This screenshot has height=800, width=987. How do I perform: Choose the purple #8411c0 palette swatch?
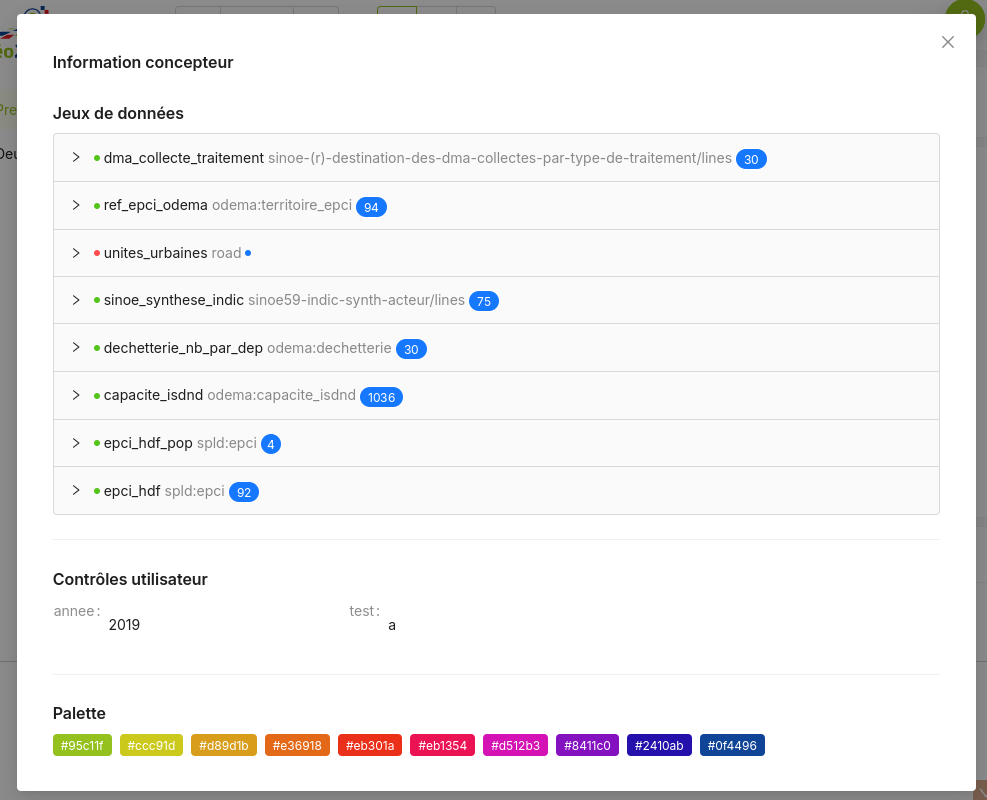(x=587, y=745)
